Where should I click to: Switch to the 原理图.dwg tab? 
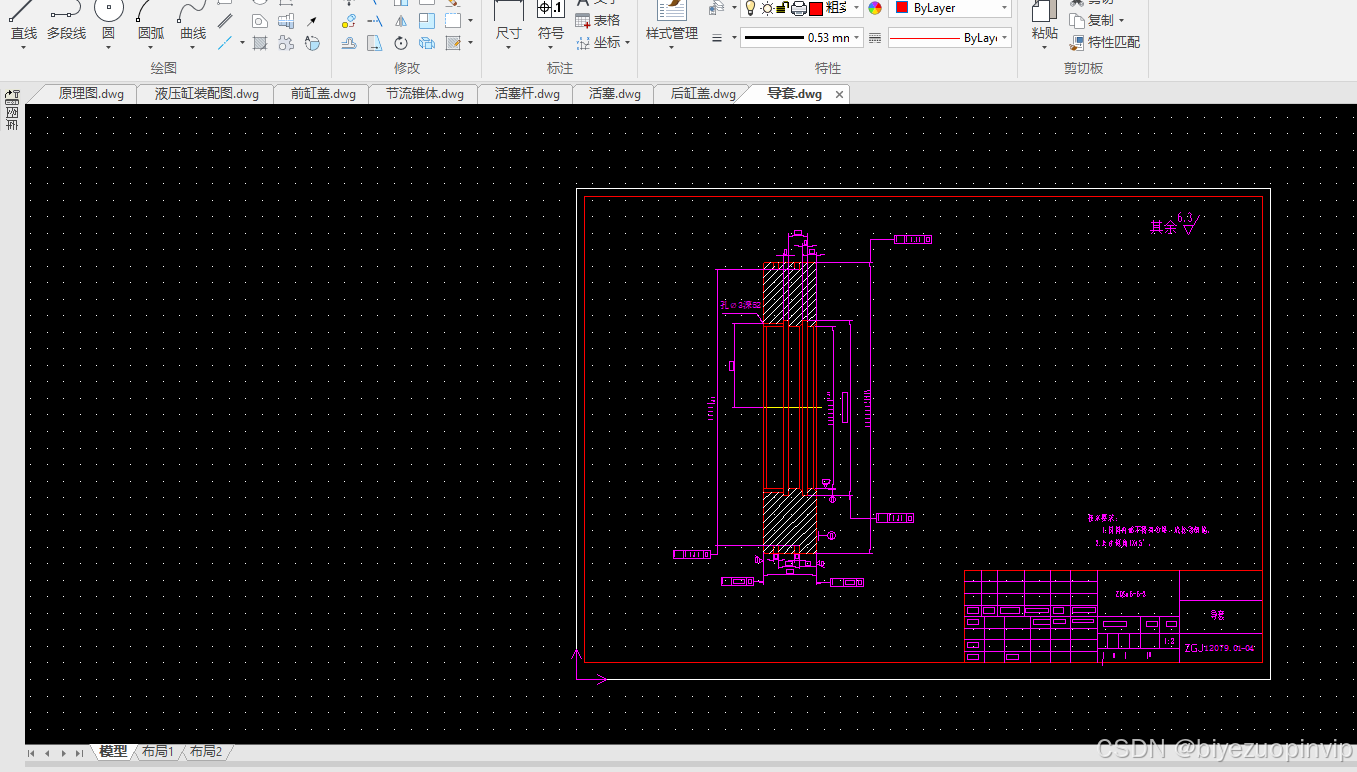point(91,94)
